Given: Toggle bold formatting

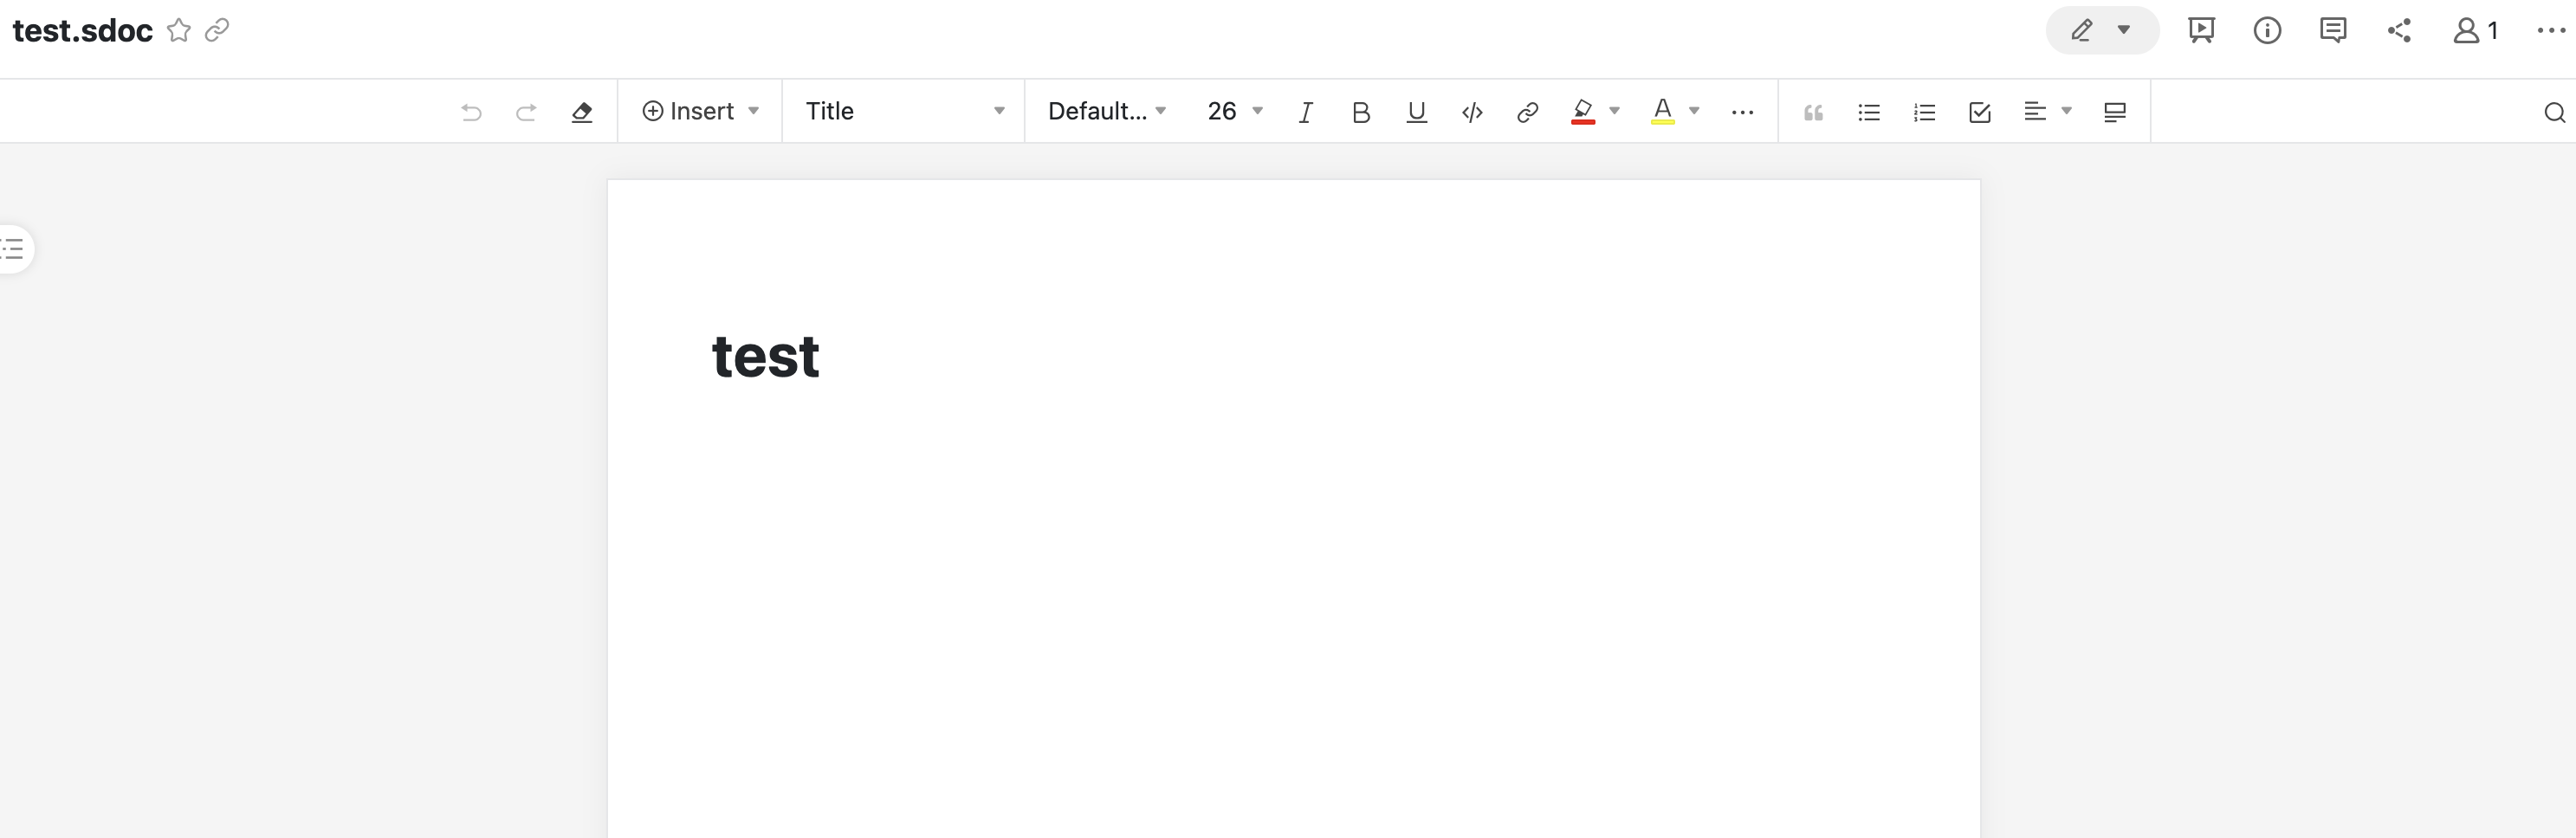Looking at the screenshot, I should [x=1360, y=112].
